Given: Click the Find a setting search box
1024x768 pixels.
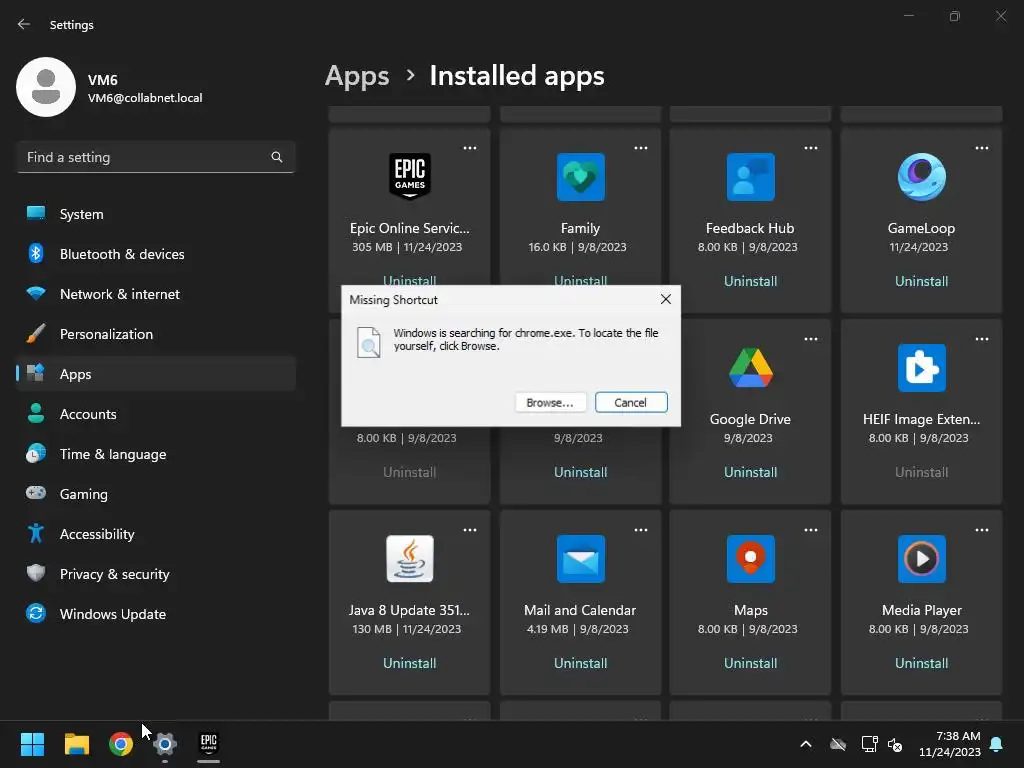Looking at the screenshot, I should tap(156, 157).
